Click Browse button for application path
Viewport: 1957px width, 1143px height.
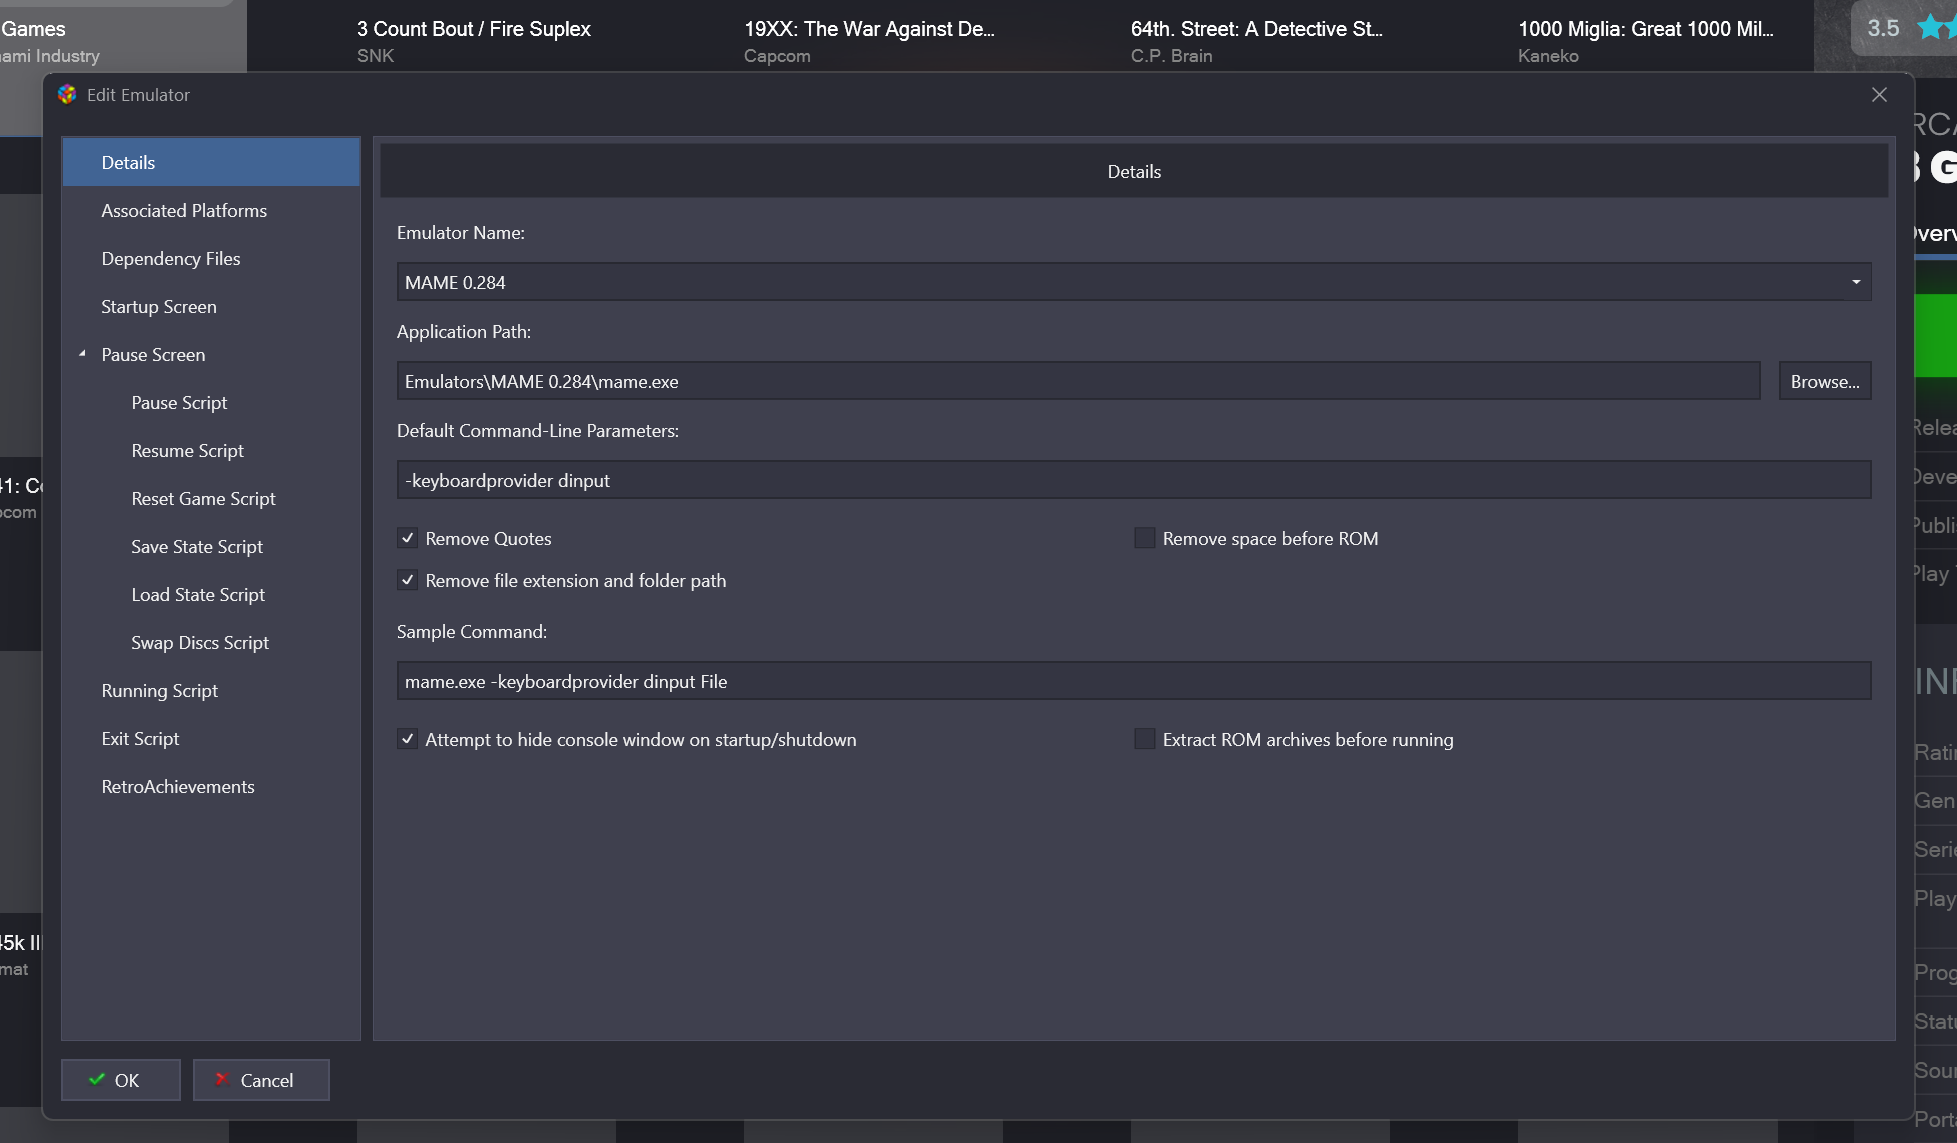(x=1824, y=382)
